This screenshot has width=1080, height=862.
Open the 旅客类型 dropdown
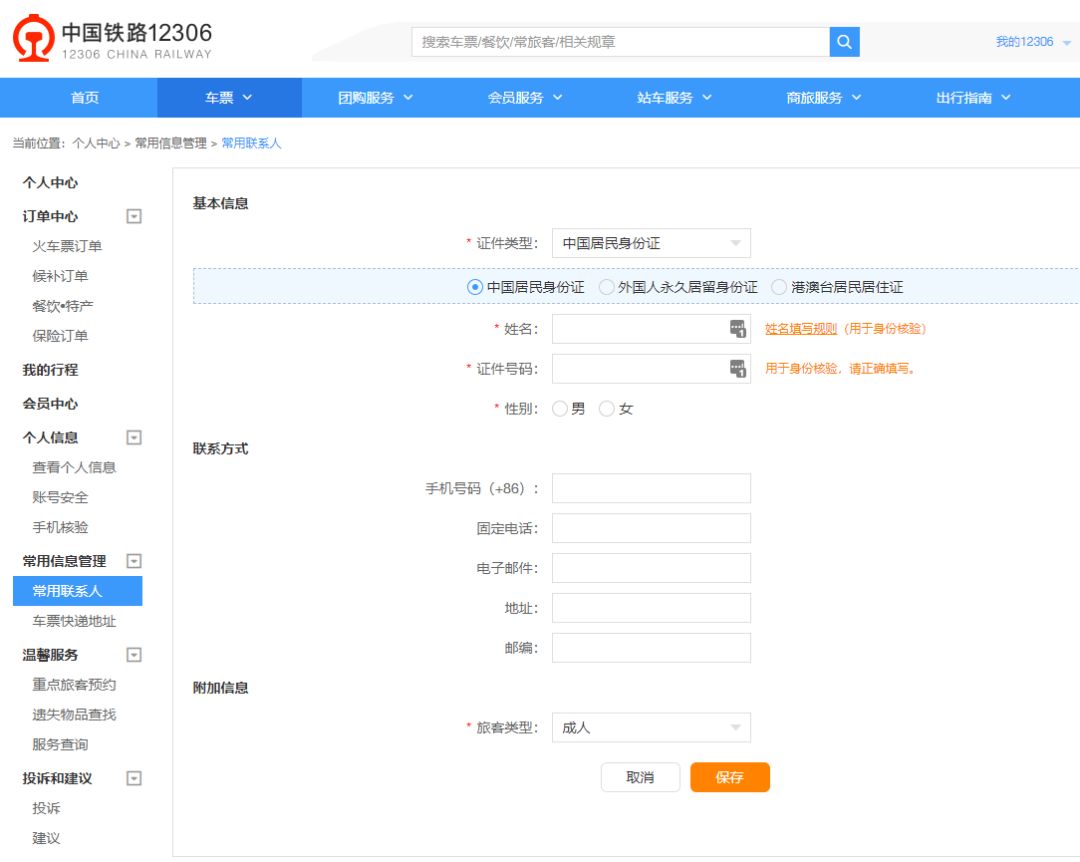click(x=651, y=728)
